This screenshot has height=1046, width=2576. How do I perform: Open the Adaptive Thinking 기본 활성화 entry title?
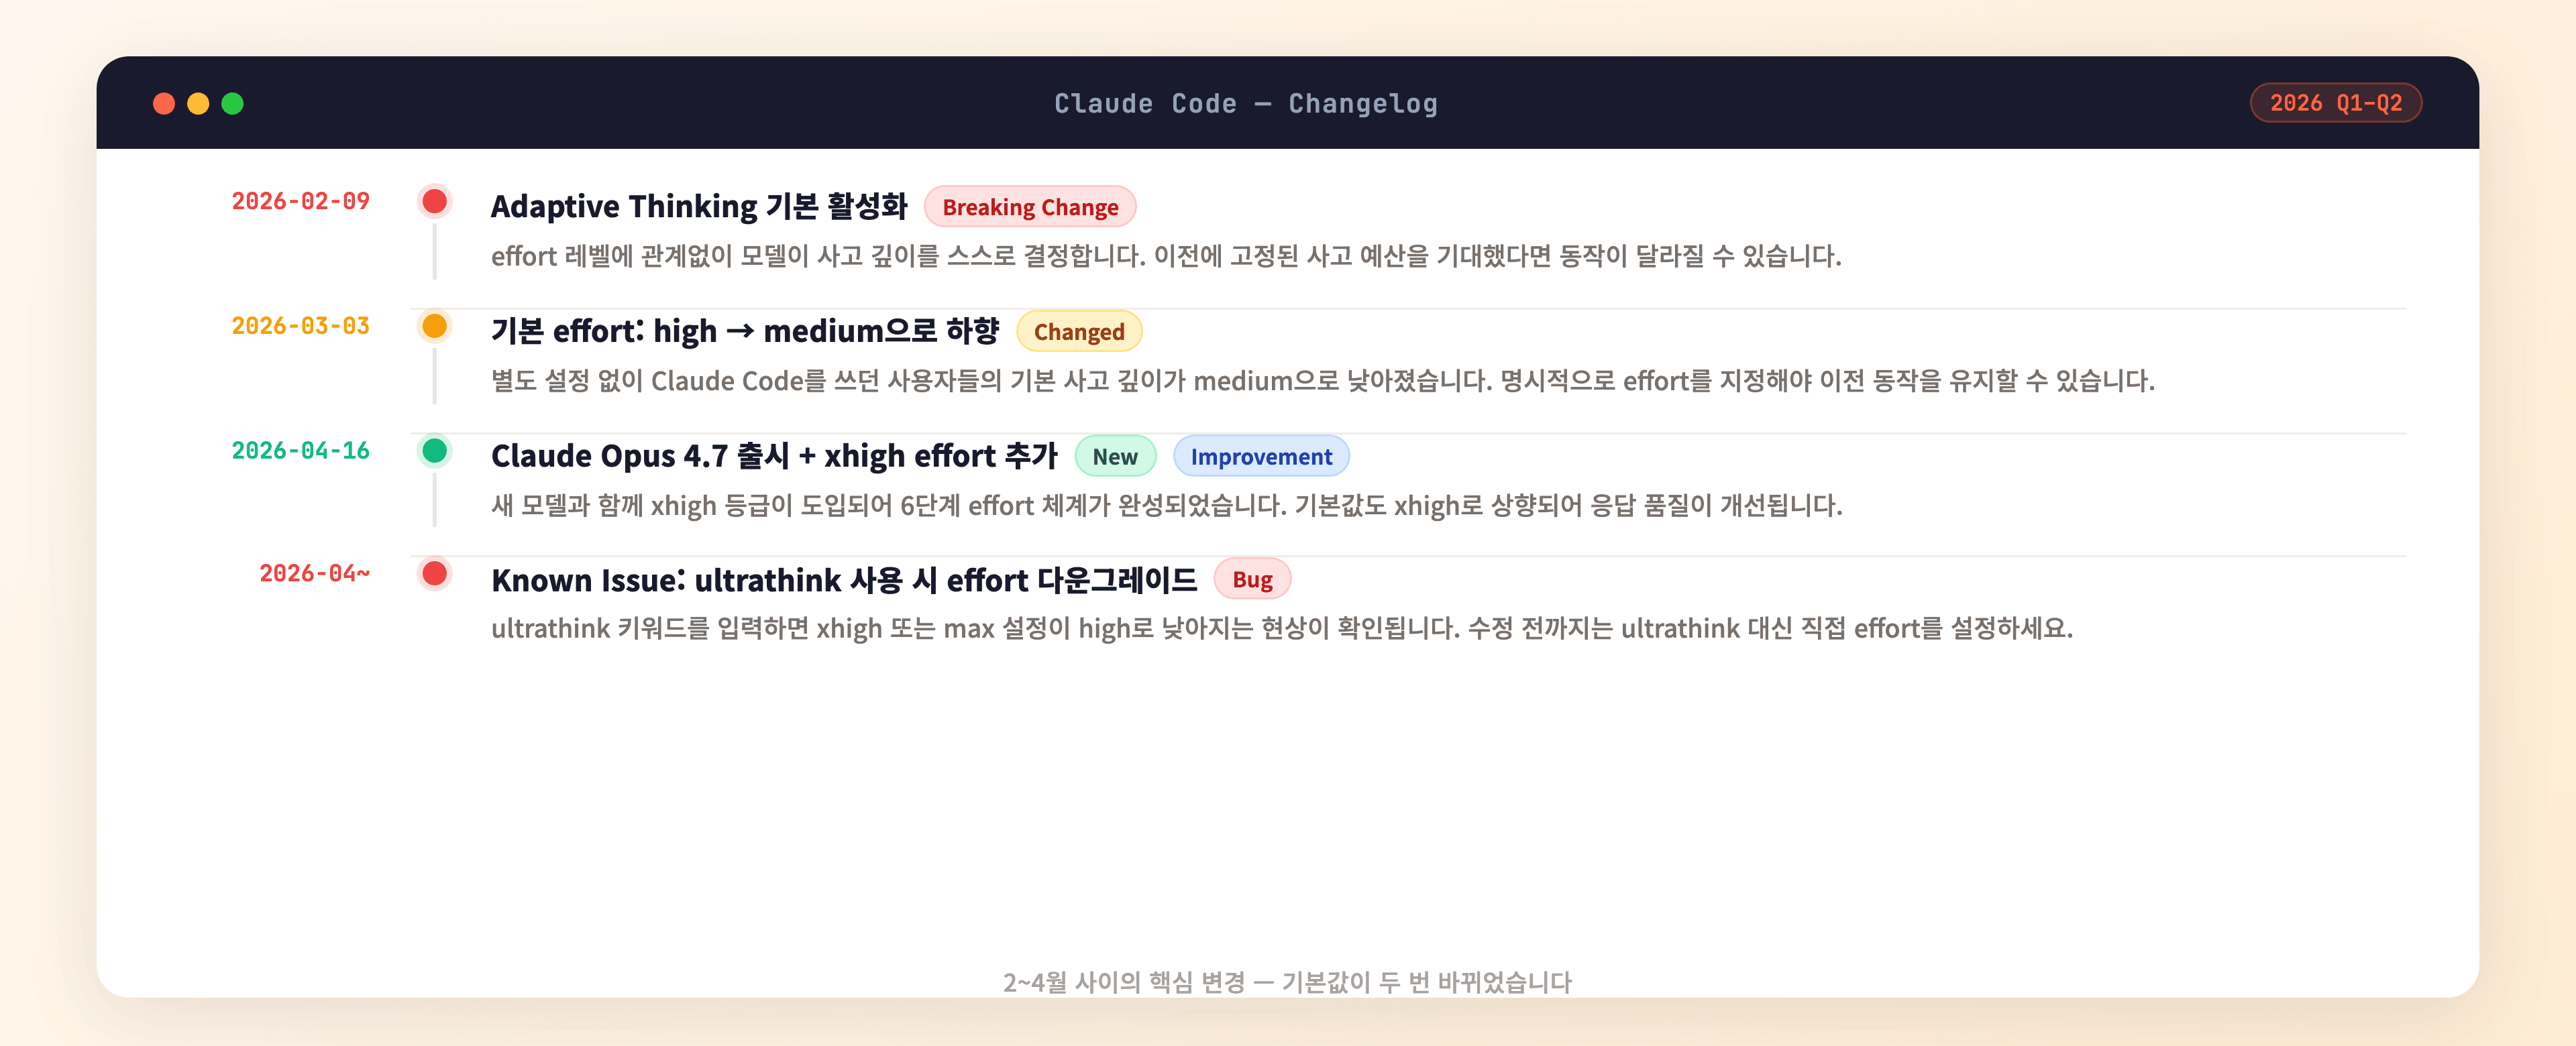coord(699,207)
